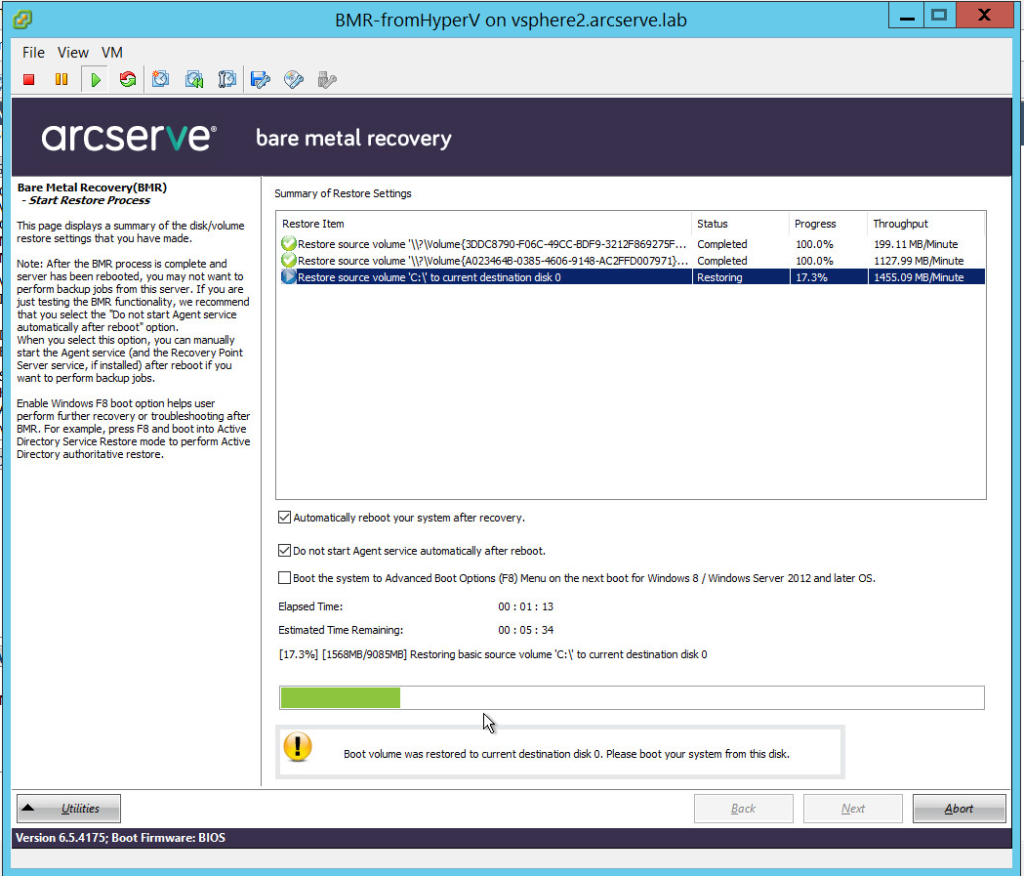Click the Boot volume was restored message
This screenshot has height=876, width=1024.
click(566, 754)
